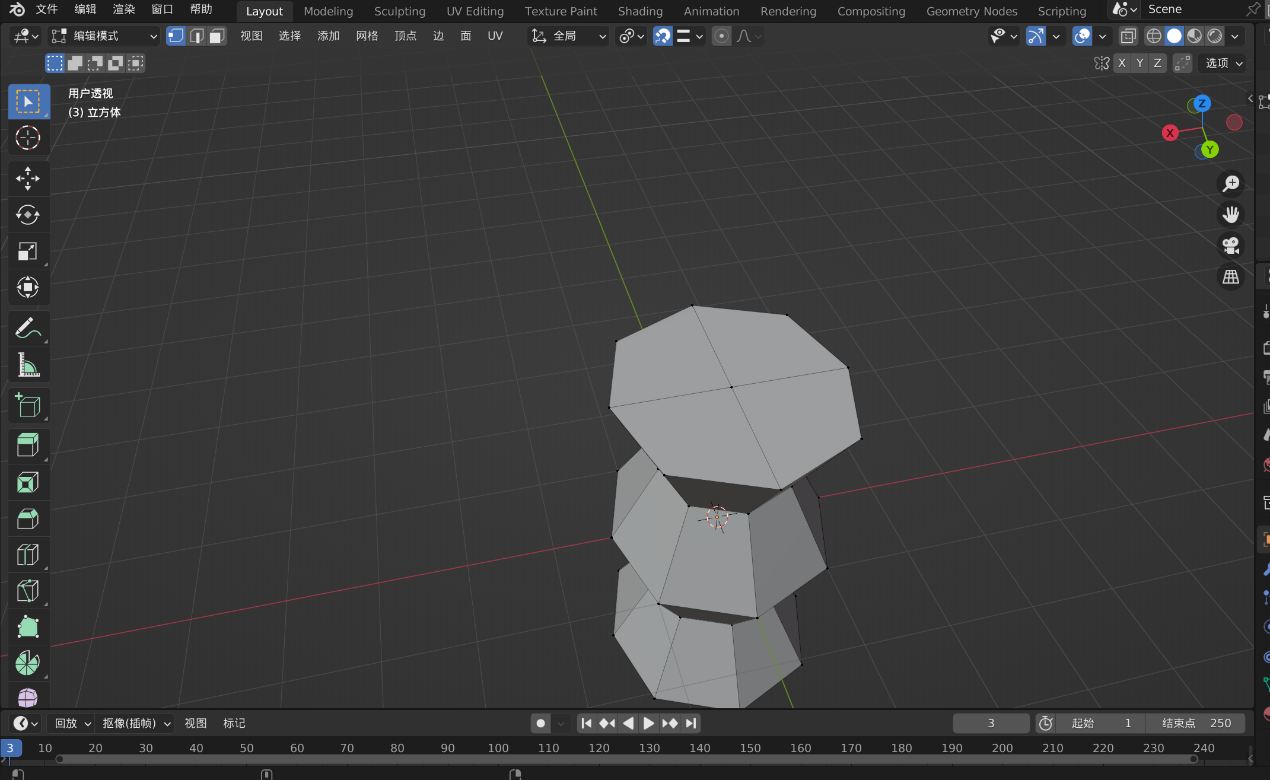The height and width of the screenshot is (780, 1270).
Task: Open the 编辑模式 mode dropdown
Action: pyautogui.click(x=105, y=36)
